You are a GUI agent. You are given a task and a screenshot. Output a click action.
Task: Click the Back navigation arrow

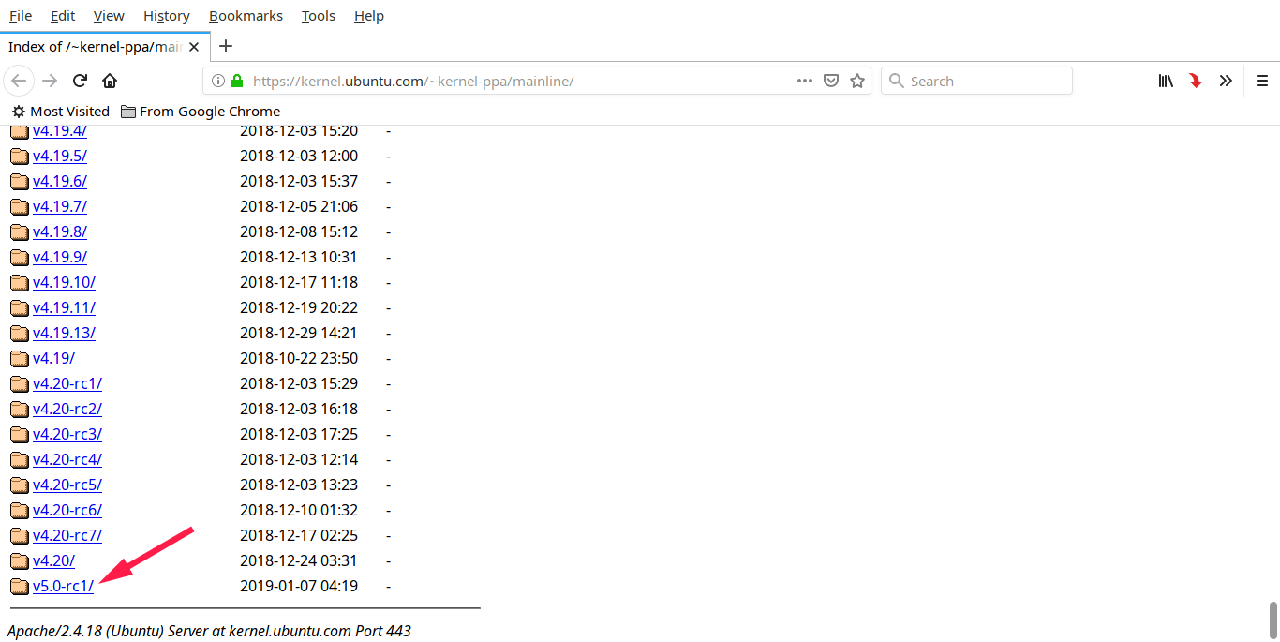(18, 81)
